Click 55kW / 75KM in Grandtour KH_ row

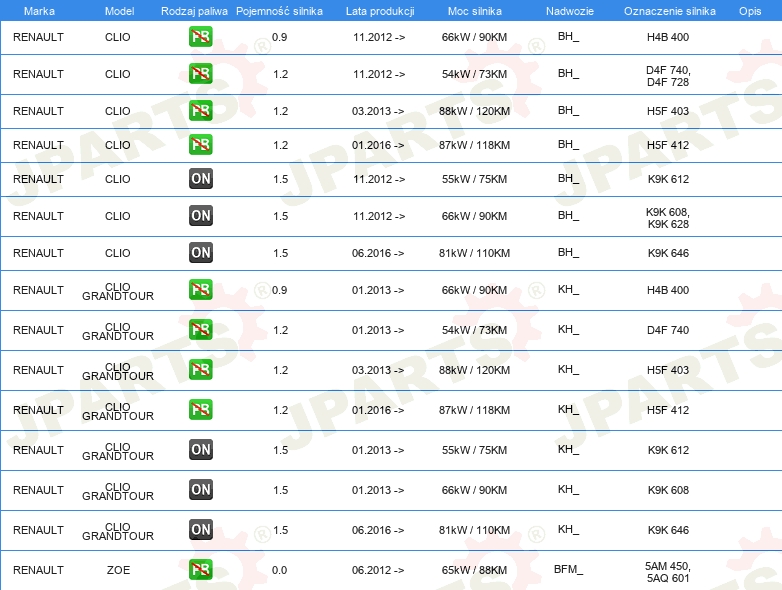tap(474, 450)
